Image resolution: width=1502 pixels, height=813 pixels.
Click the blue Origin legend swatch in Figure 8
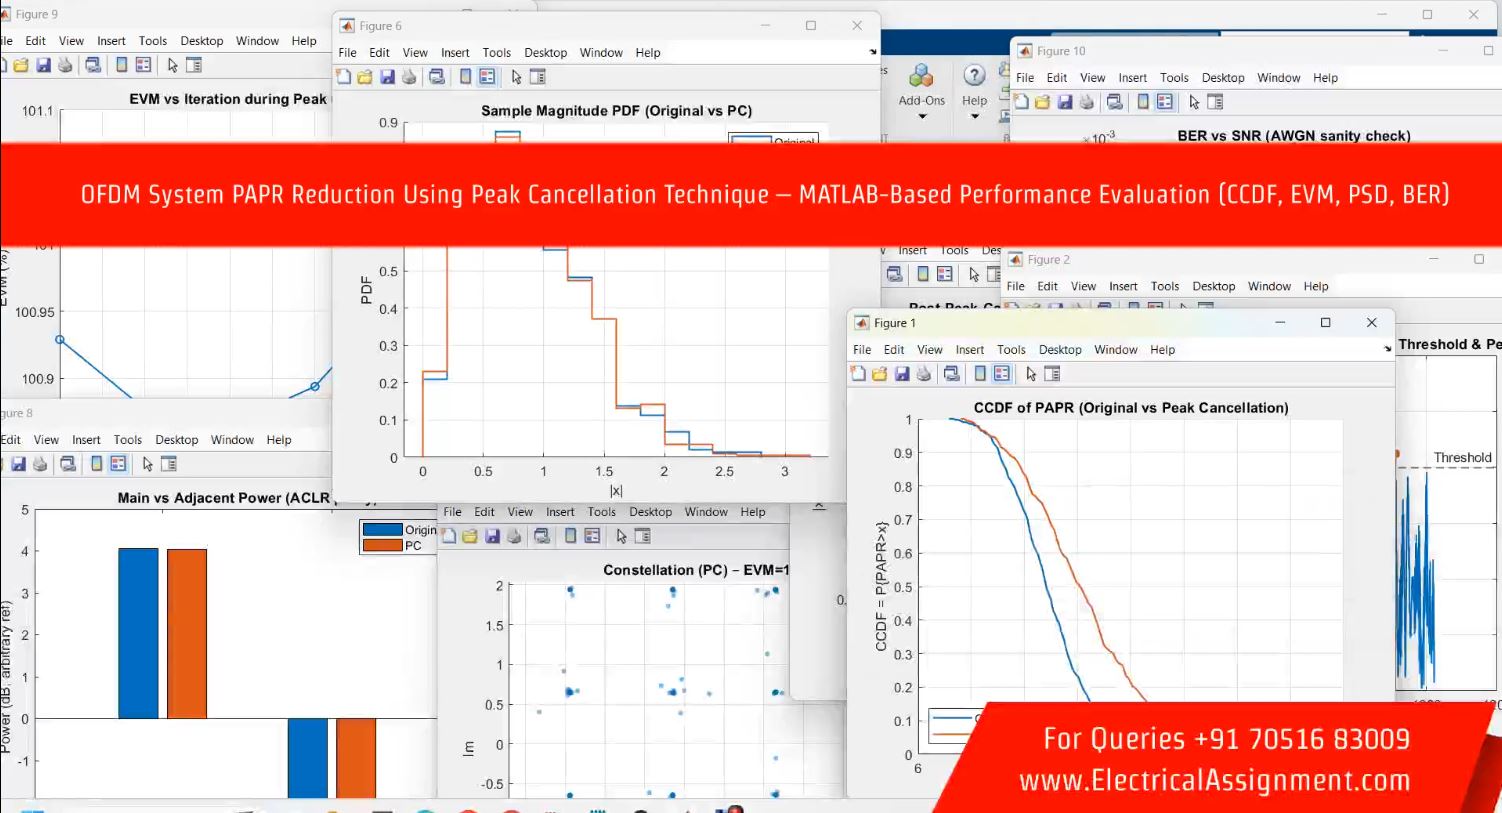point(382,530)
